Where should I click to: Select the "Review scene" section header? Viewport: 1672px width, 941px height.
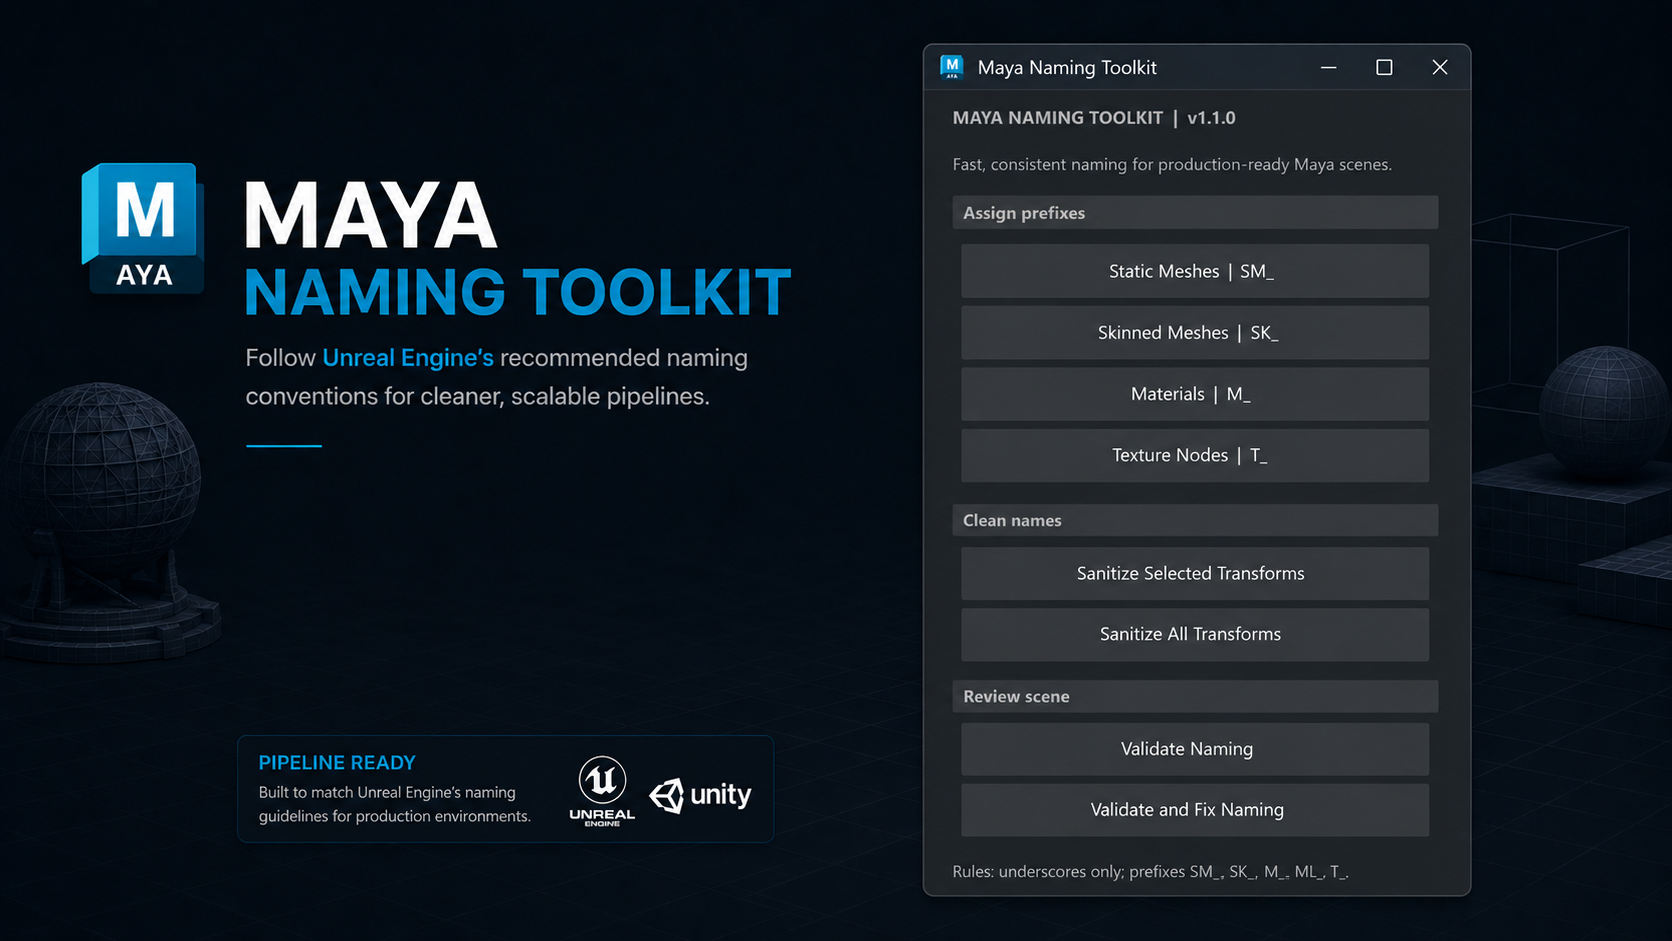click(x=1195, y=696)
